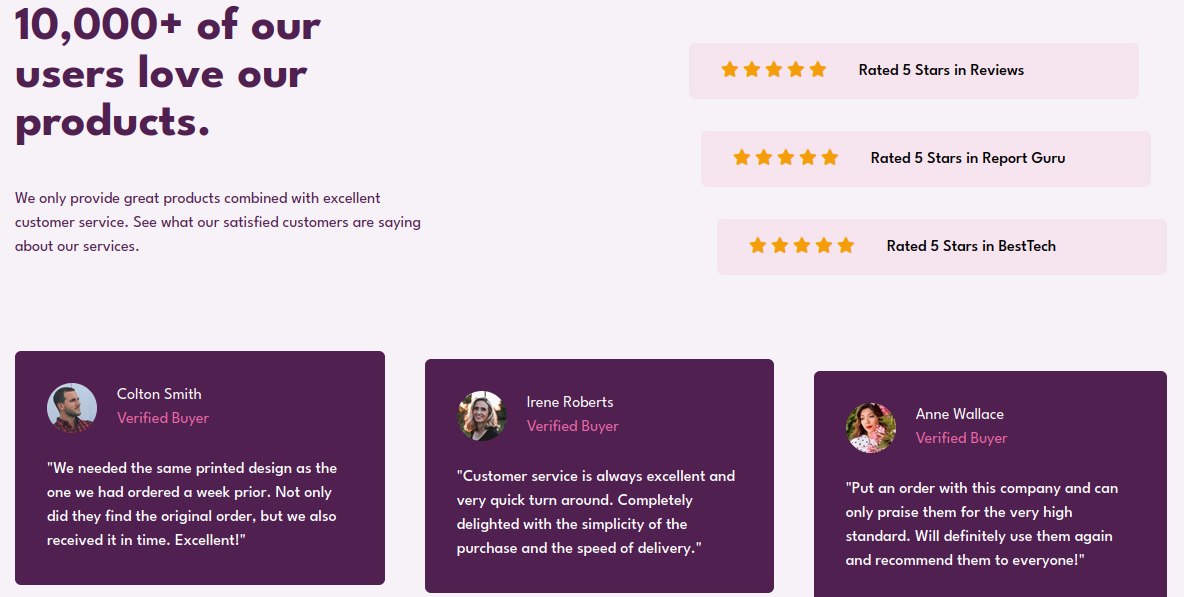This screenshot has height=597, width=1184.
Task: Click the first star in the Reviews rating
Action: pyautogui.click(x=730, y=69)
